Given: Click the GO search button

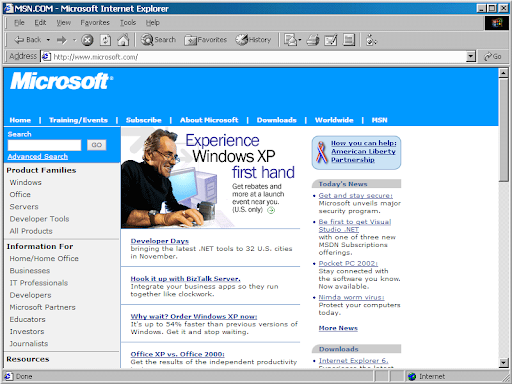Looking at the screenshot, I should click(x=97, y=145).
